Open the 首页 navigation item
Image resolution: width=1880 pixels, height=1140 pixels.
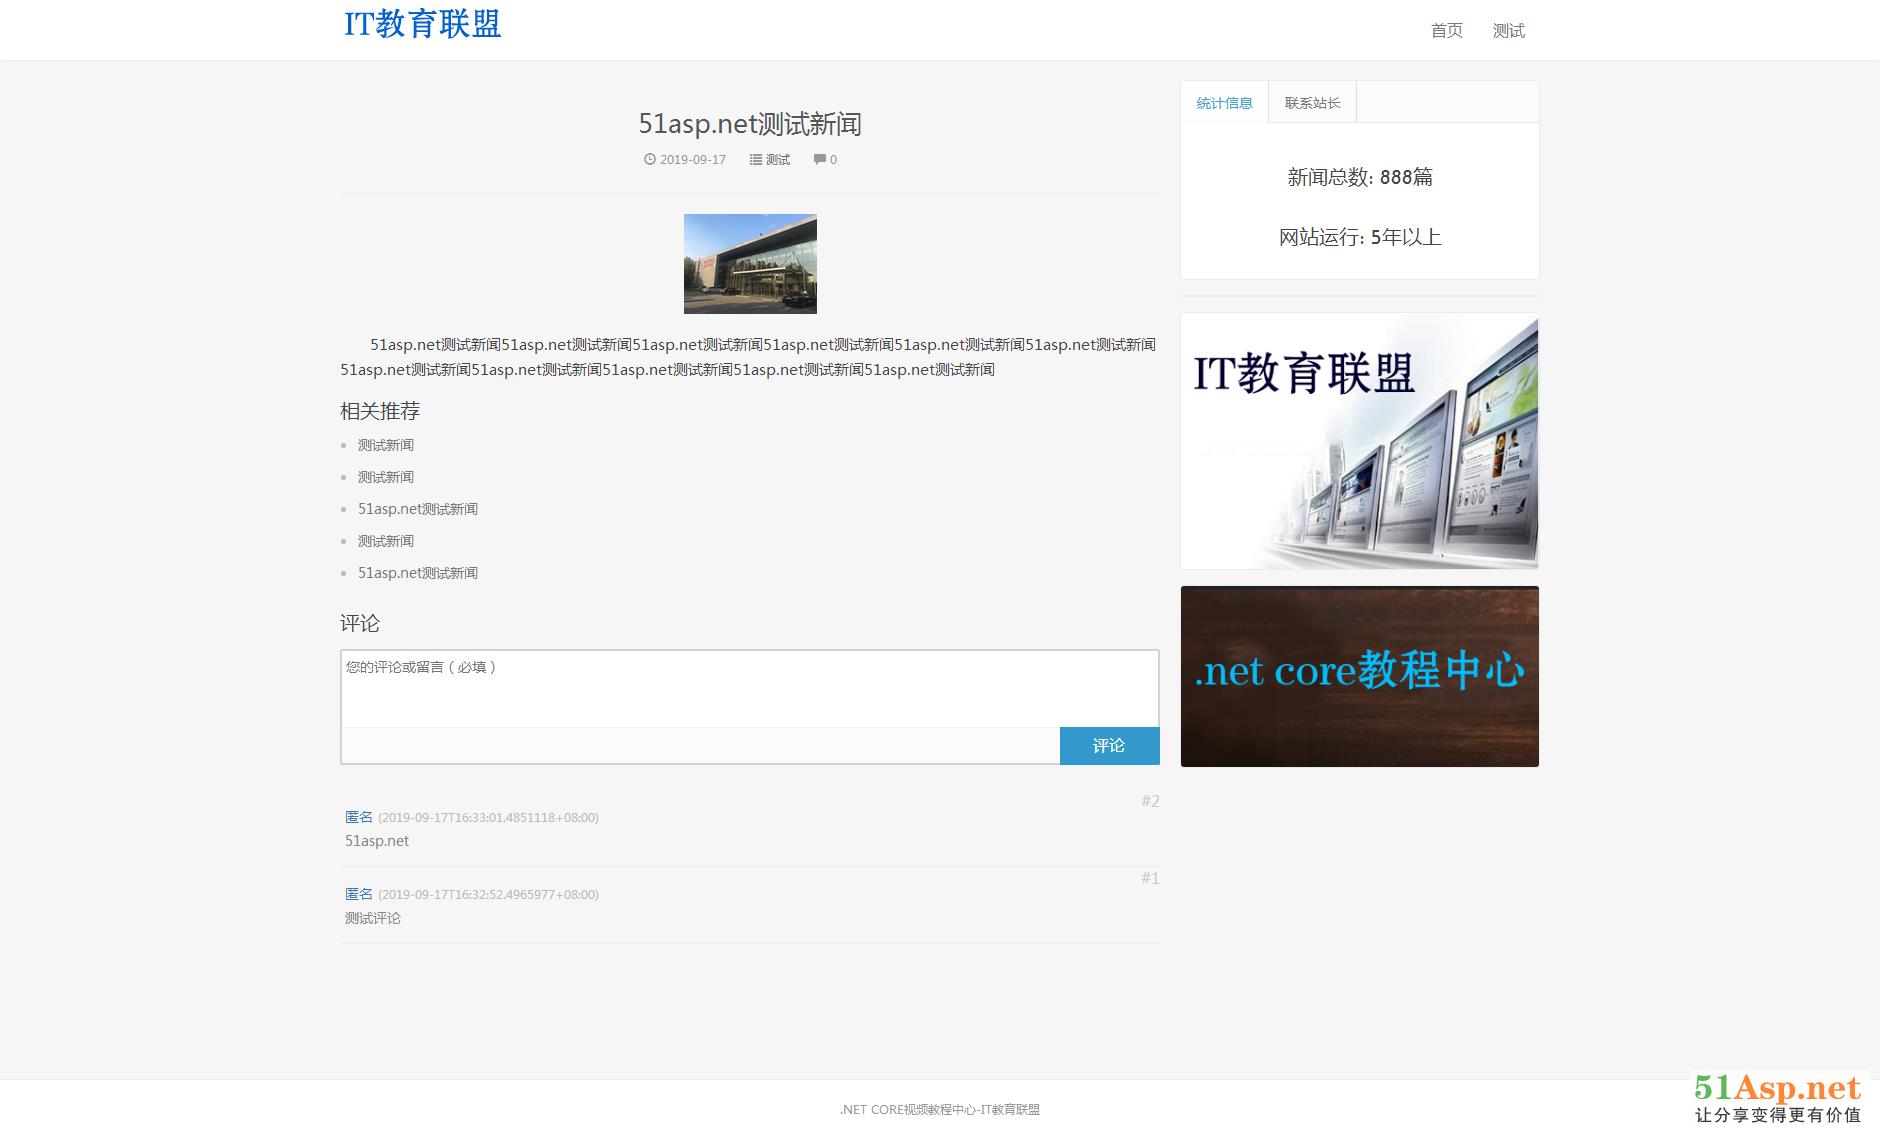click(x=1446, y=31)
